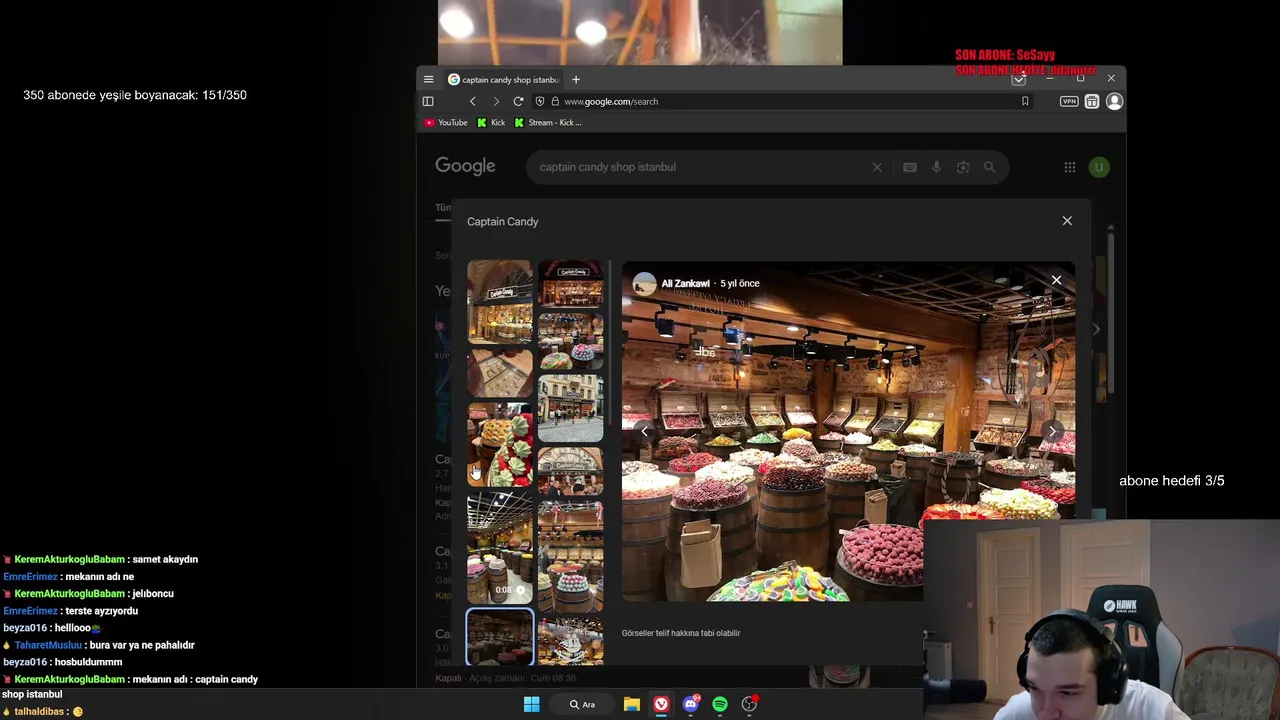Open the Google account avatar U
Image resolution: width=1280 pixels, height=720 pixels.
point(1099,167)
